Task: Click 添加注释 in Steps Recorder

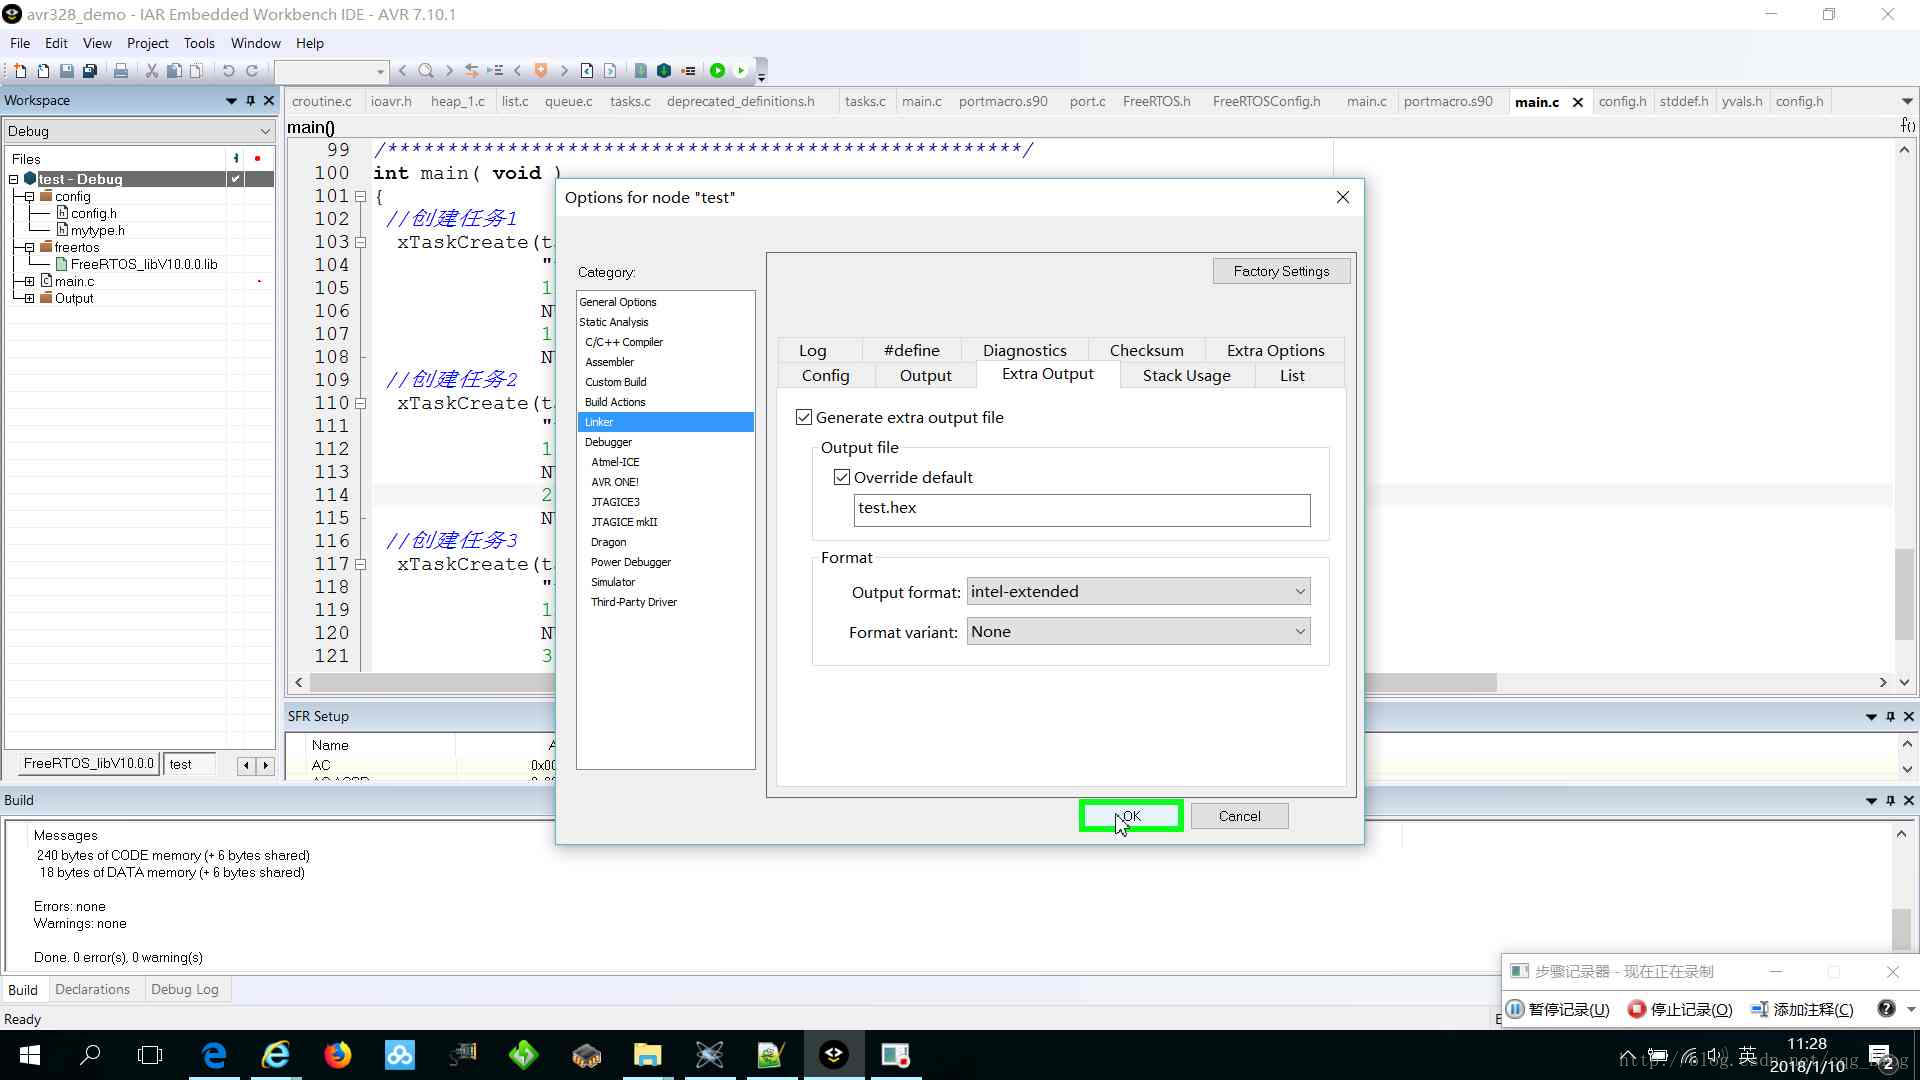Action: (x=1803, y=1009)
